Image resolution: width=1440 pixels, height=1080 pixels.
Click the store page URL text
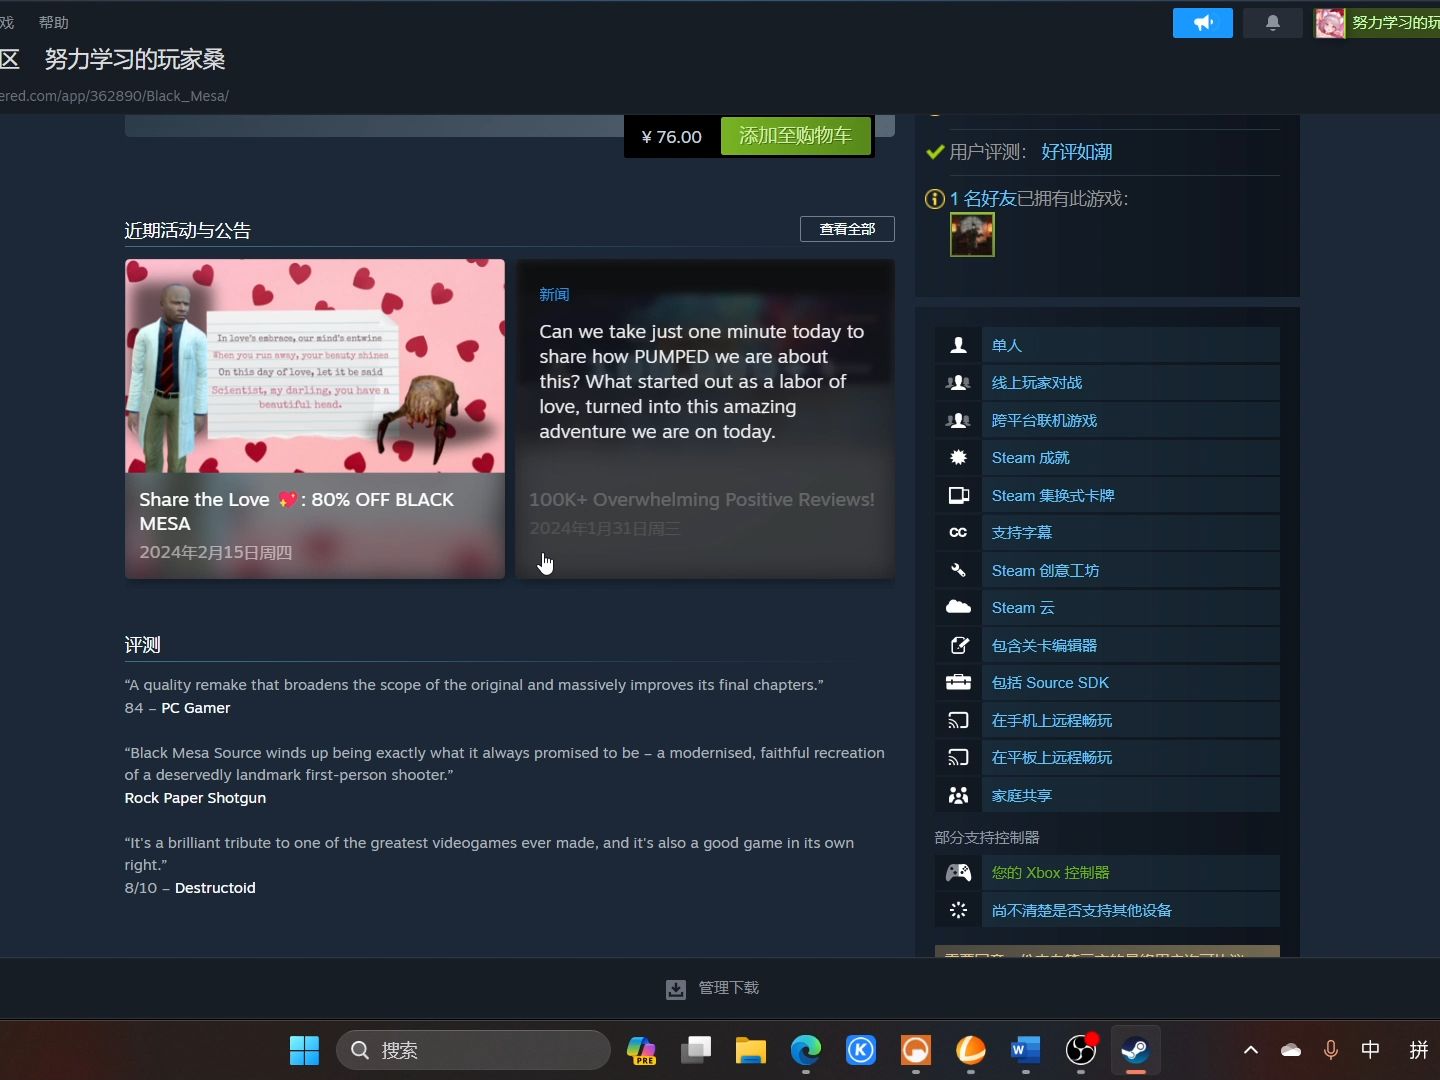(x=114, y=96)
